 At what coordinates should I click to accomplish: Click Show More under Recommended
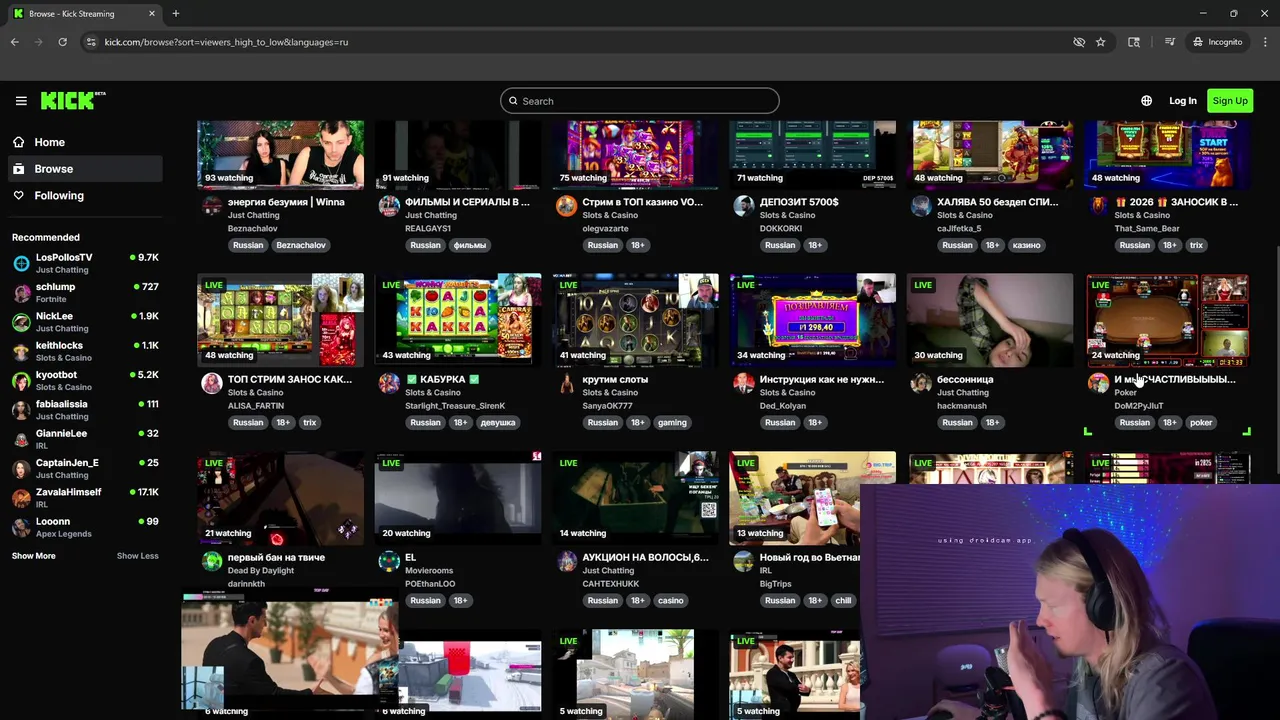point(34,556)
